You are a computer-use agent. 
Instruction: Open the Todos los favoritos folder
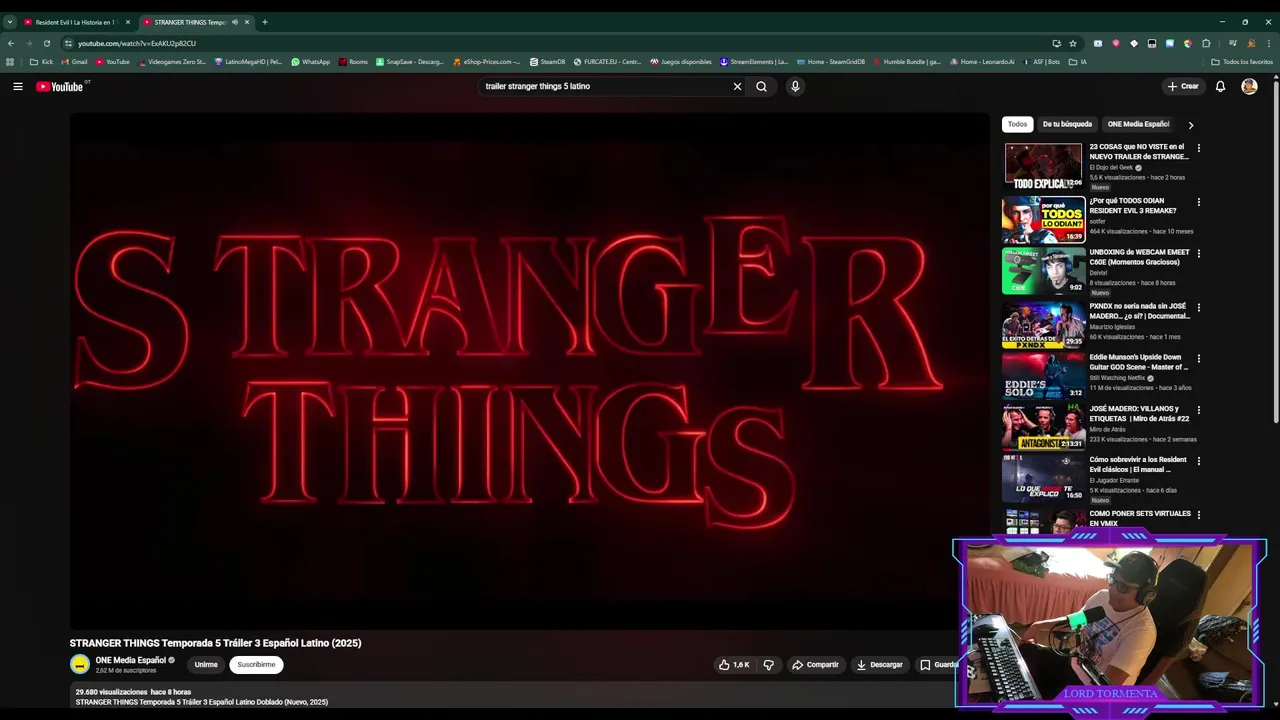click(1242, 62)
